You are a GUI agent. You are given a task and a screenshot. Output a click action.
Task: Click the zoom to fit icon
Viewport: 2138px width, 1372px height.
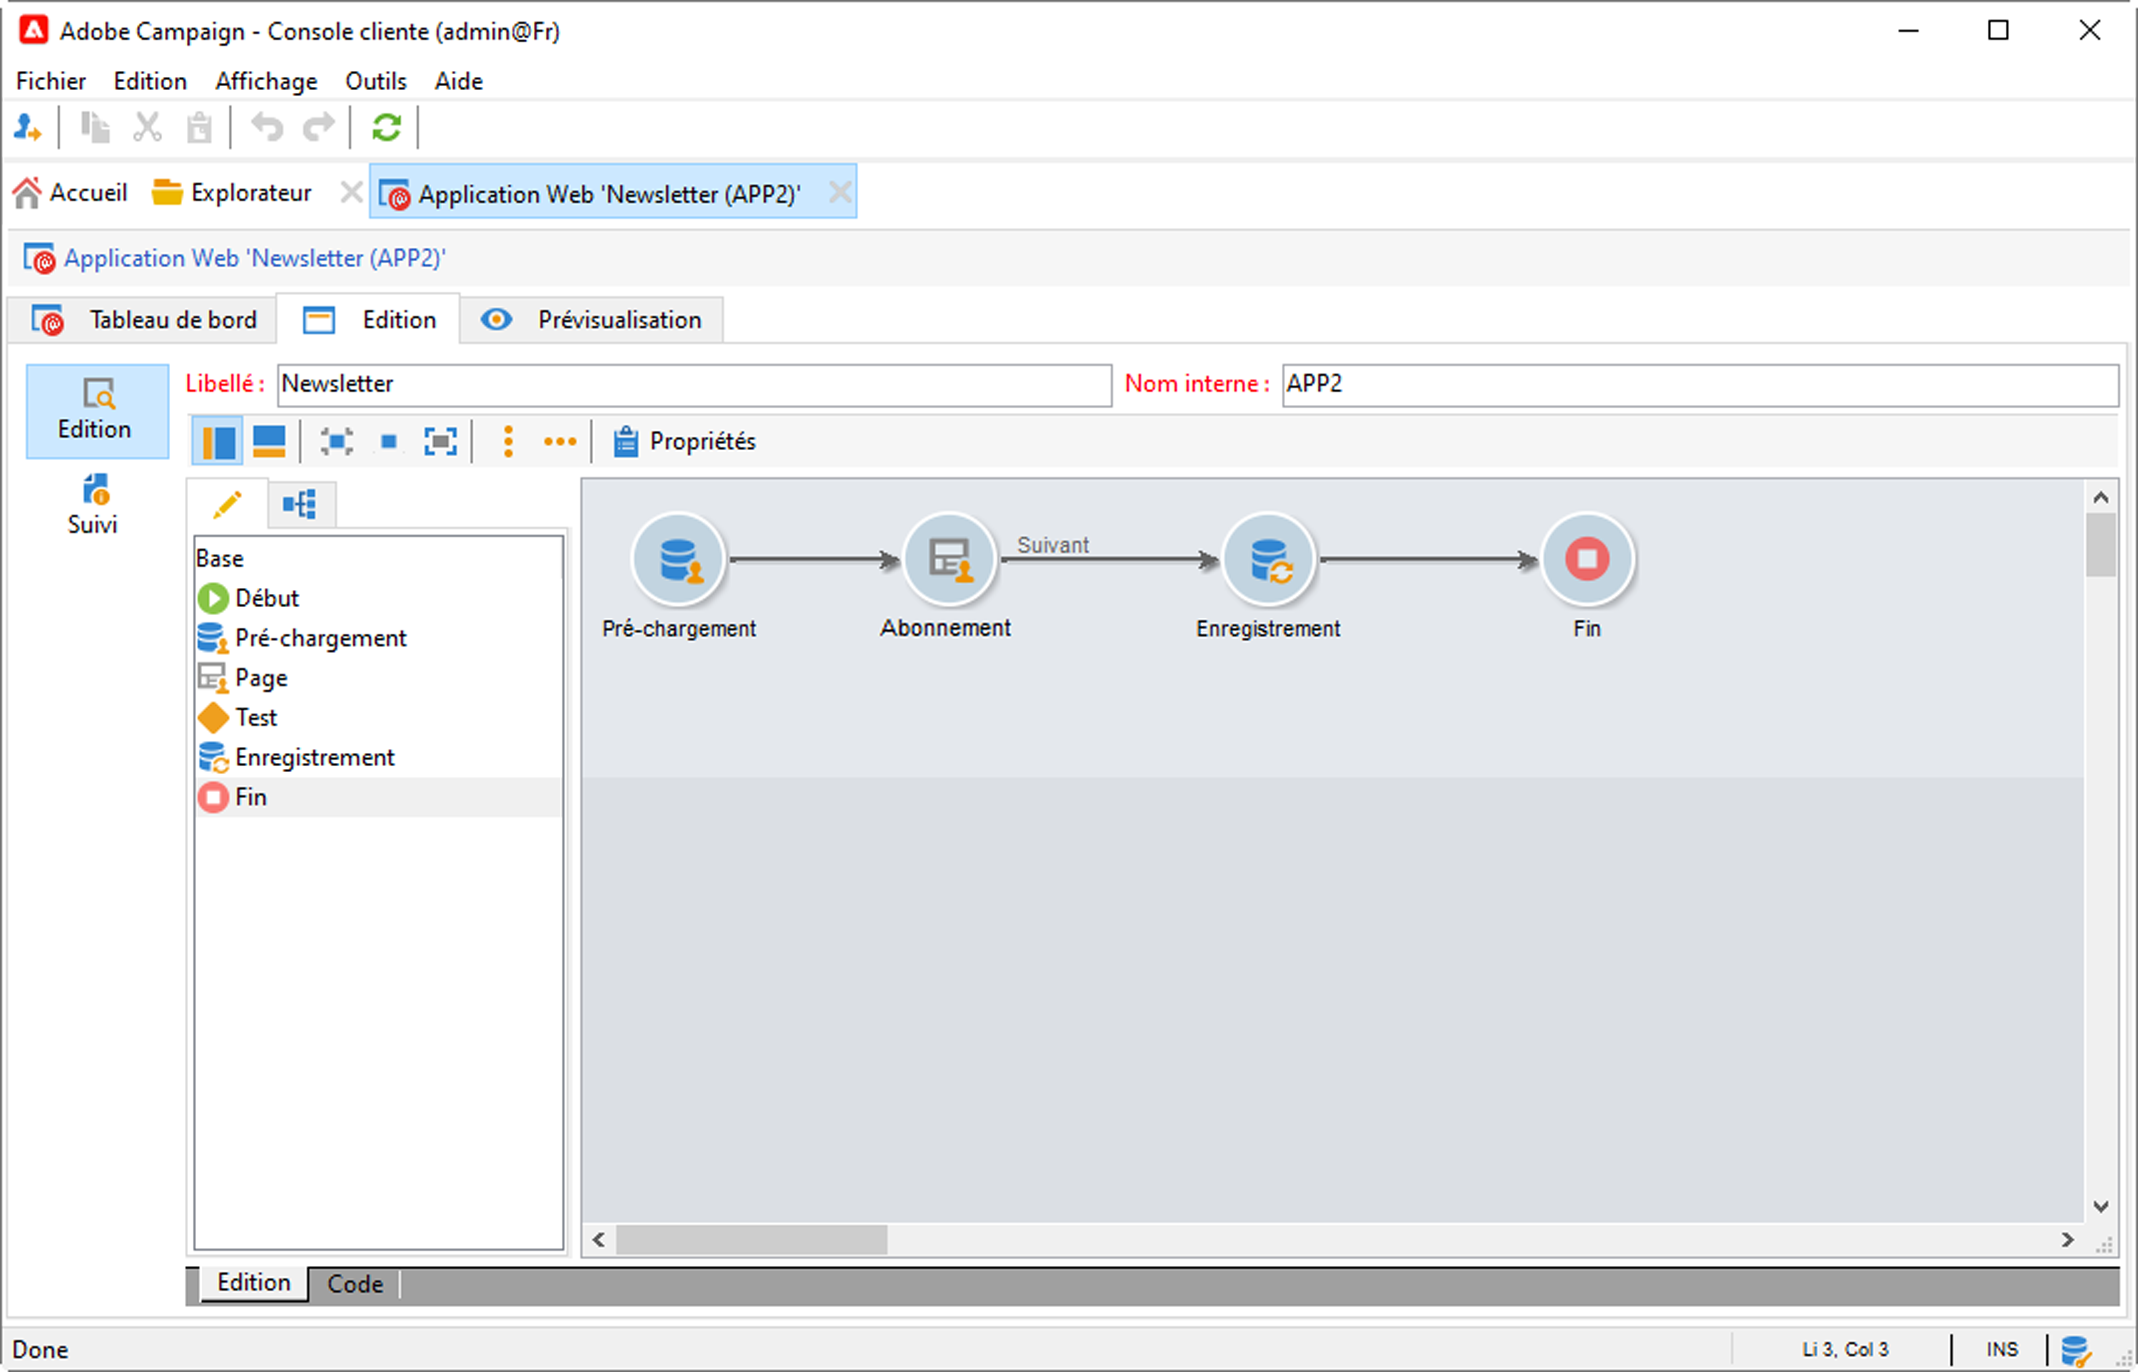point(440,441)
